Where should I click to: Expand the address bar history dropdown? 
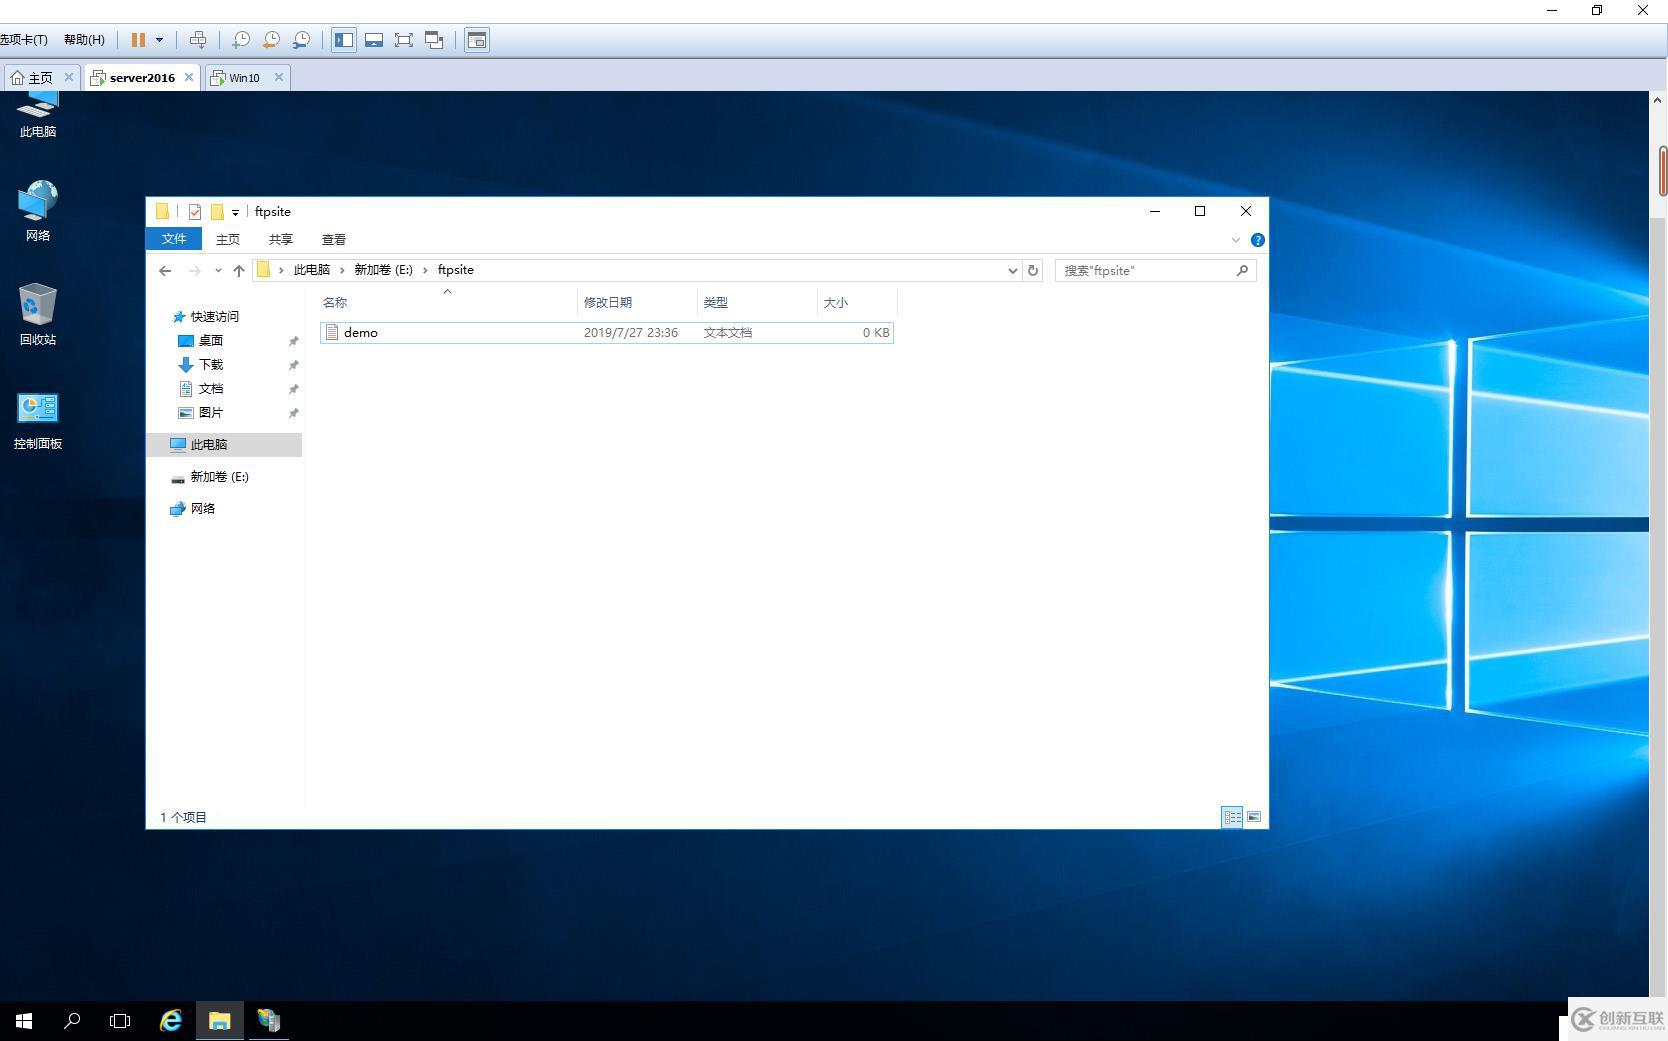click(1012, 270)
